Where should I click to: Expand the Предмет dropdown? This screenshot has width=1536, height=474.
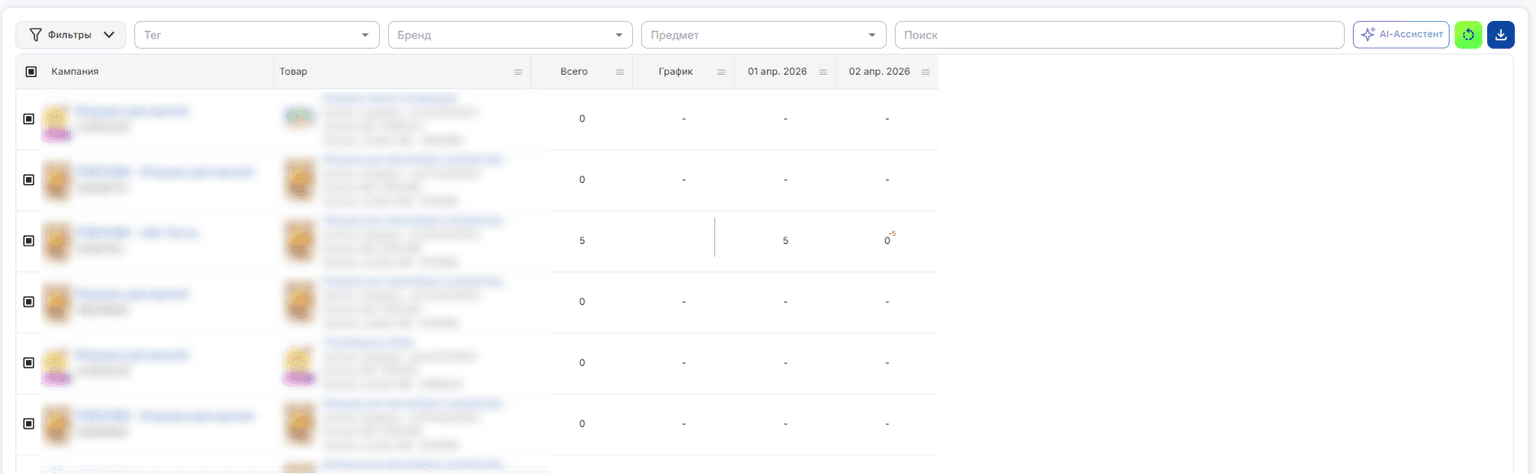pos(764,35)
